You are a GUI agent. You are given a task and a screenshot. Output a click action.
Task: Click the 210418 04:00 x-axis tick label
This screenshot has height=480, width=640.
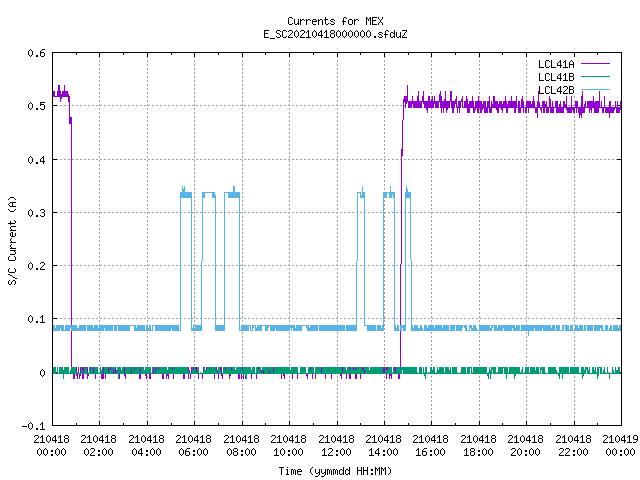[x=146, y=445]
